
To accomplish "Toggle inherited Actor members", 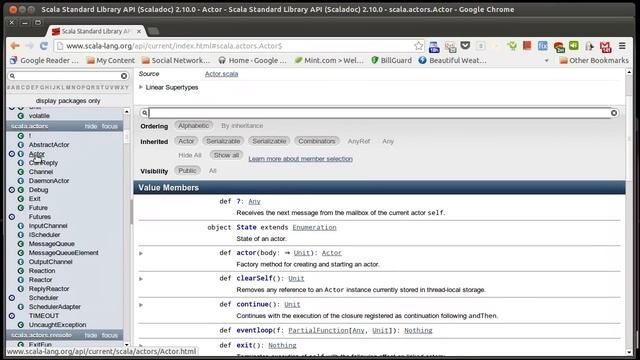I will 186,141.
